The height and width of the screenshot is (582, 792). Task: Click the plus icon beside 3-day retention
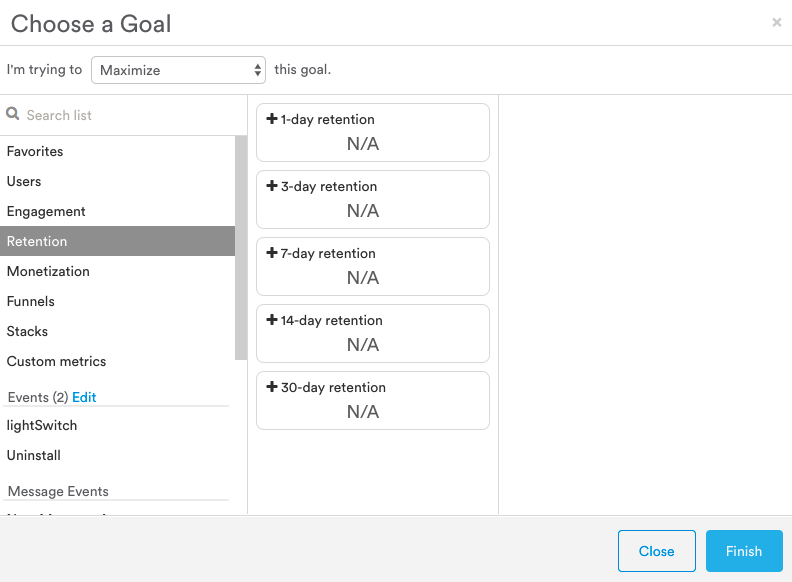[x=272, y=186]
